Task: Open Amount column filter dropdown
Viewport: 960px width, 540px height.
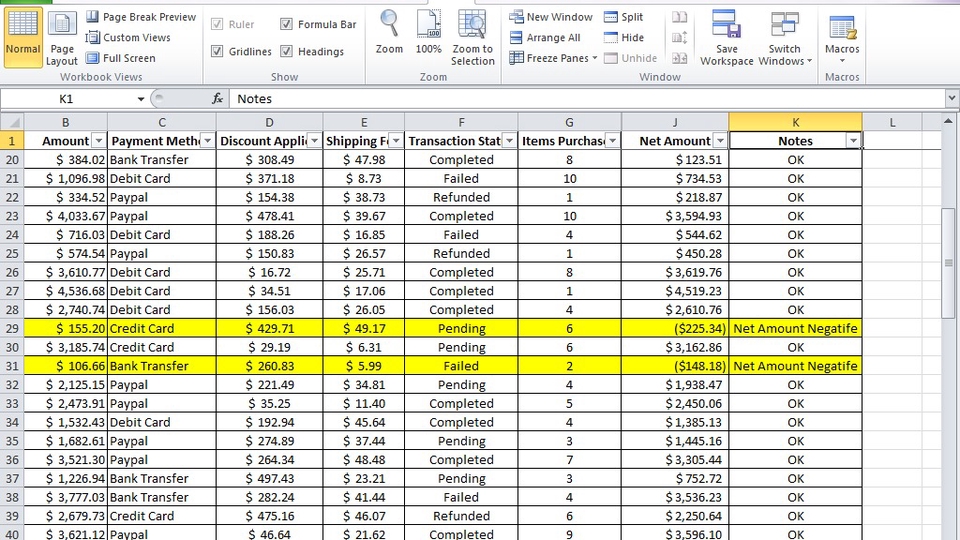Action: (x=99, y=141)
